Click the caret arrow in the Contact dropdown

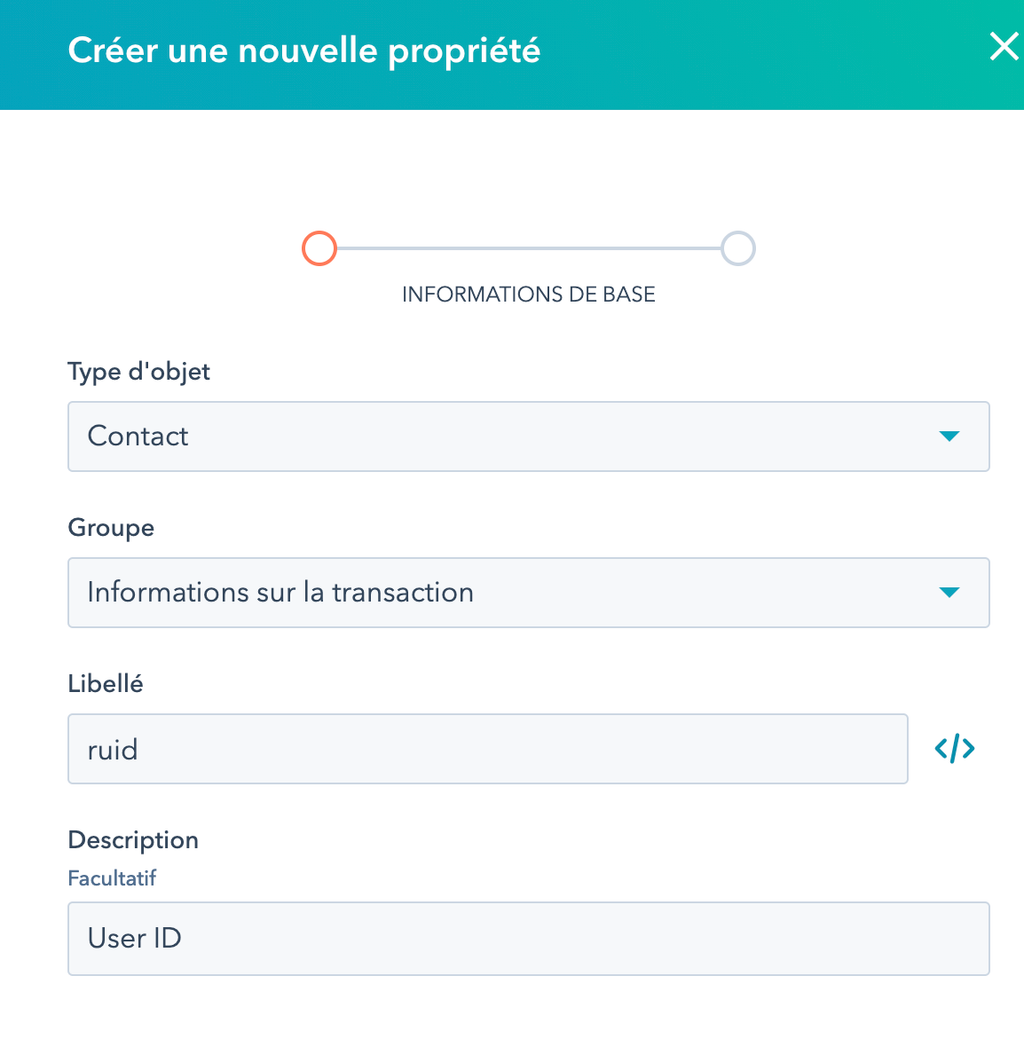[949, 436]
